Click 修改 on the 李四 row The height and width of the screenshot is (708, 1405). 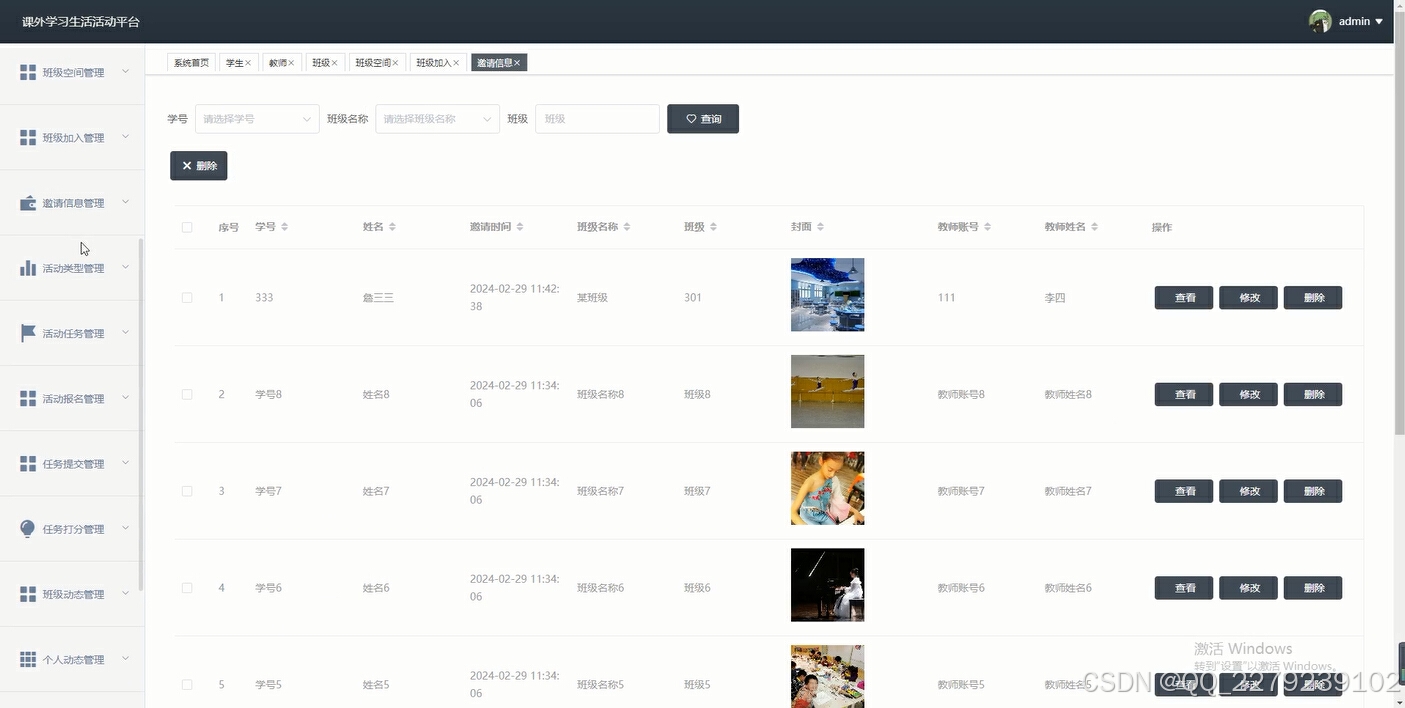[x=1247, y=297]
